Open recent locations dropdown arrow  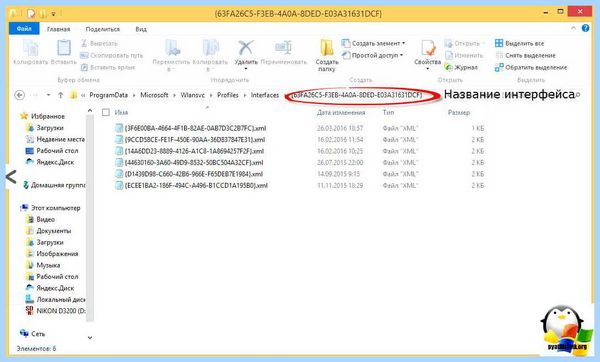click(48, 95)
